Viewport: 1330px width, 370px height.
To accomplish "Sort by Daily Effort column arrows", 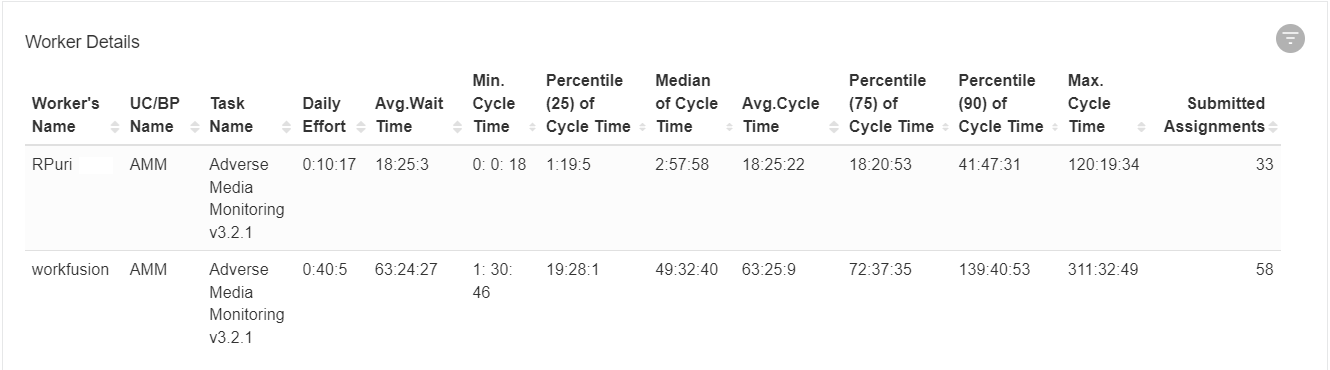I will tap(361, 127).
